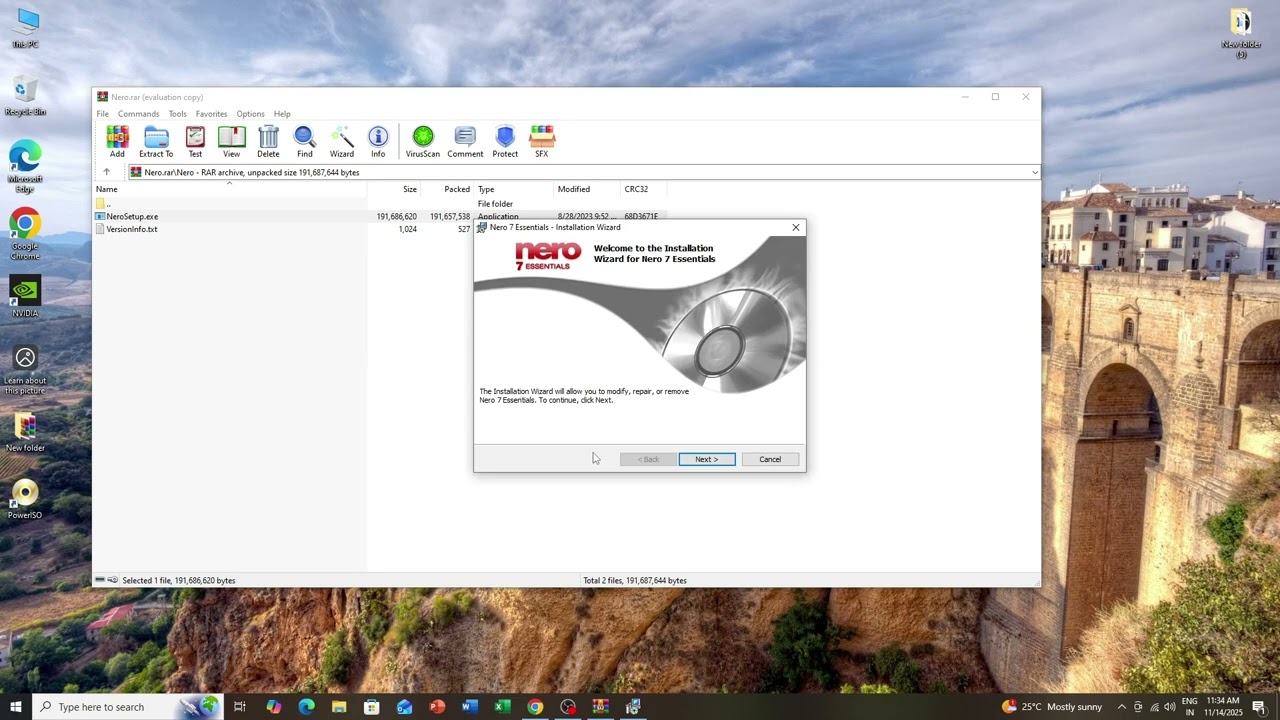Open the Windows Start menu
This screenshot has width=1280, height=720.
pyautogui.click(x=16, y=707)
